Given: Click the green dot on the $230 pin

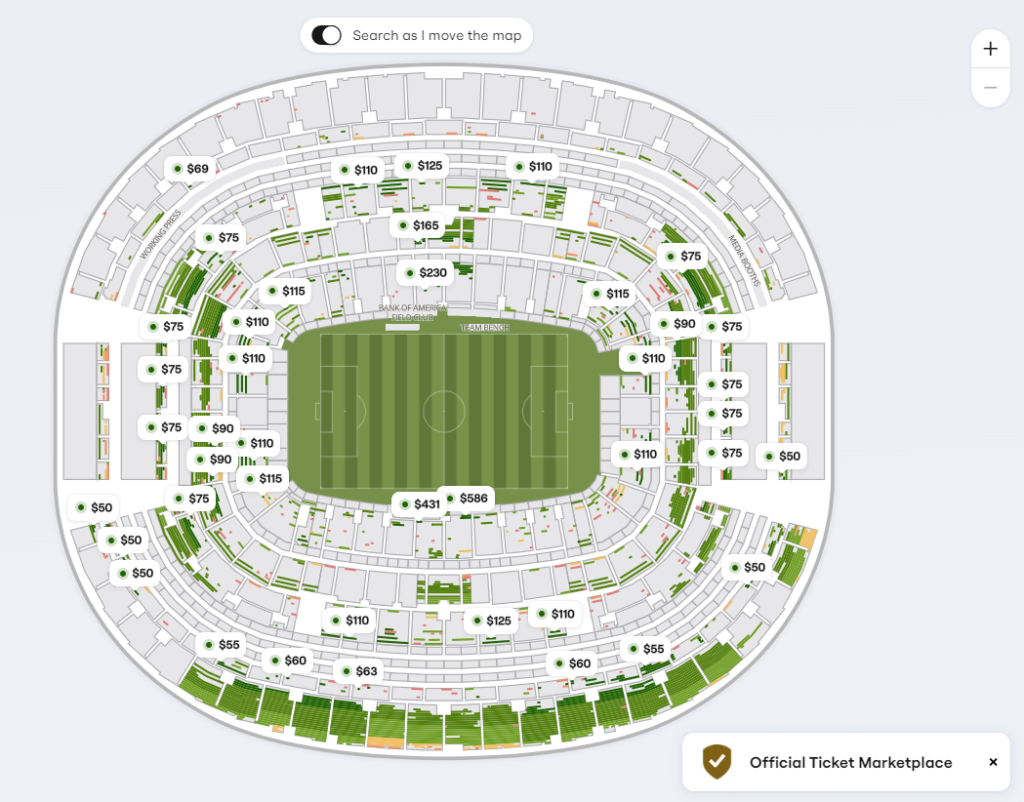Looking at the screenshot, I should click(409, 273).
